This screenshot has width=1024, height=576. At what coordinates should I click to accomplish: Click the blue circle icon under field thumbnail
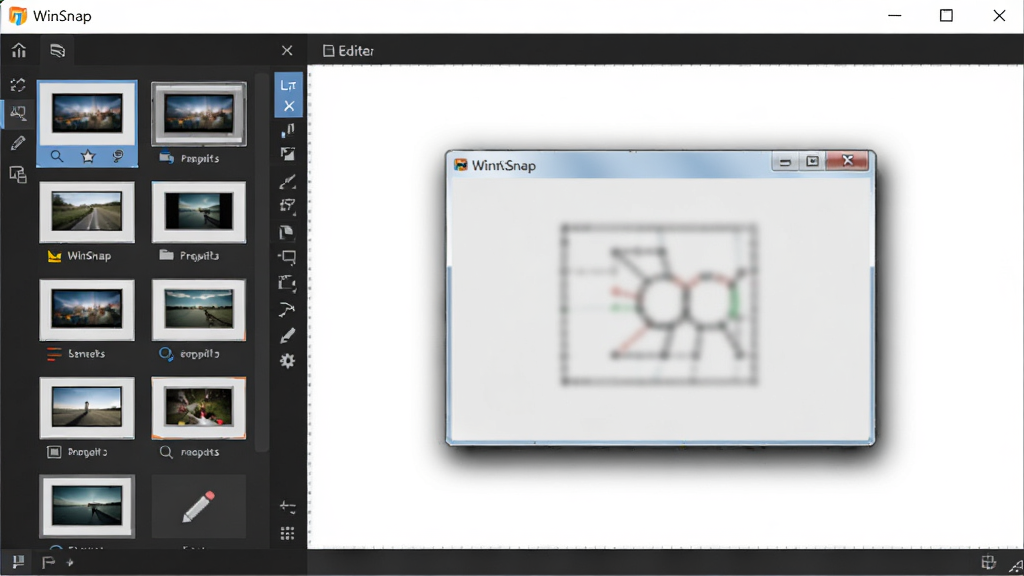pos(166,354)
